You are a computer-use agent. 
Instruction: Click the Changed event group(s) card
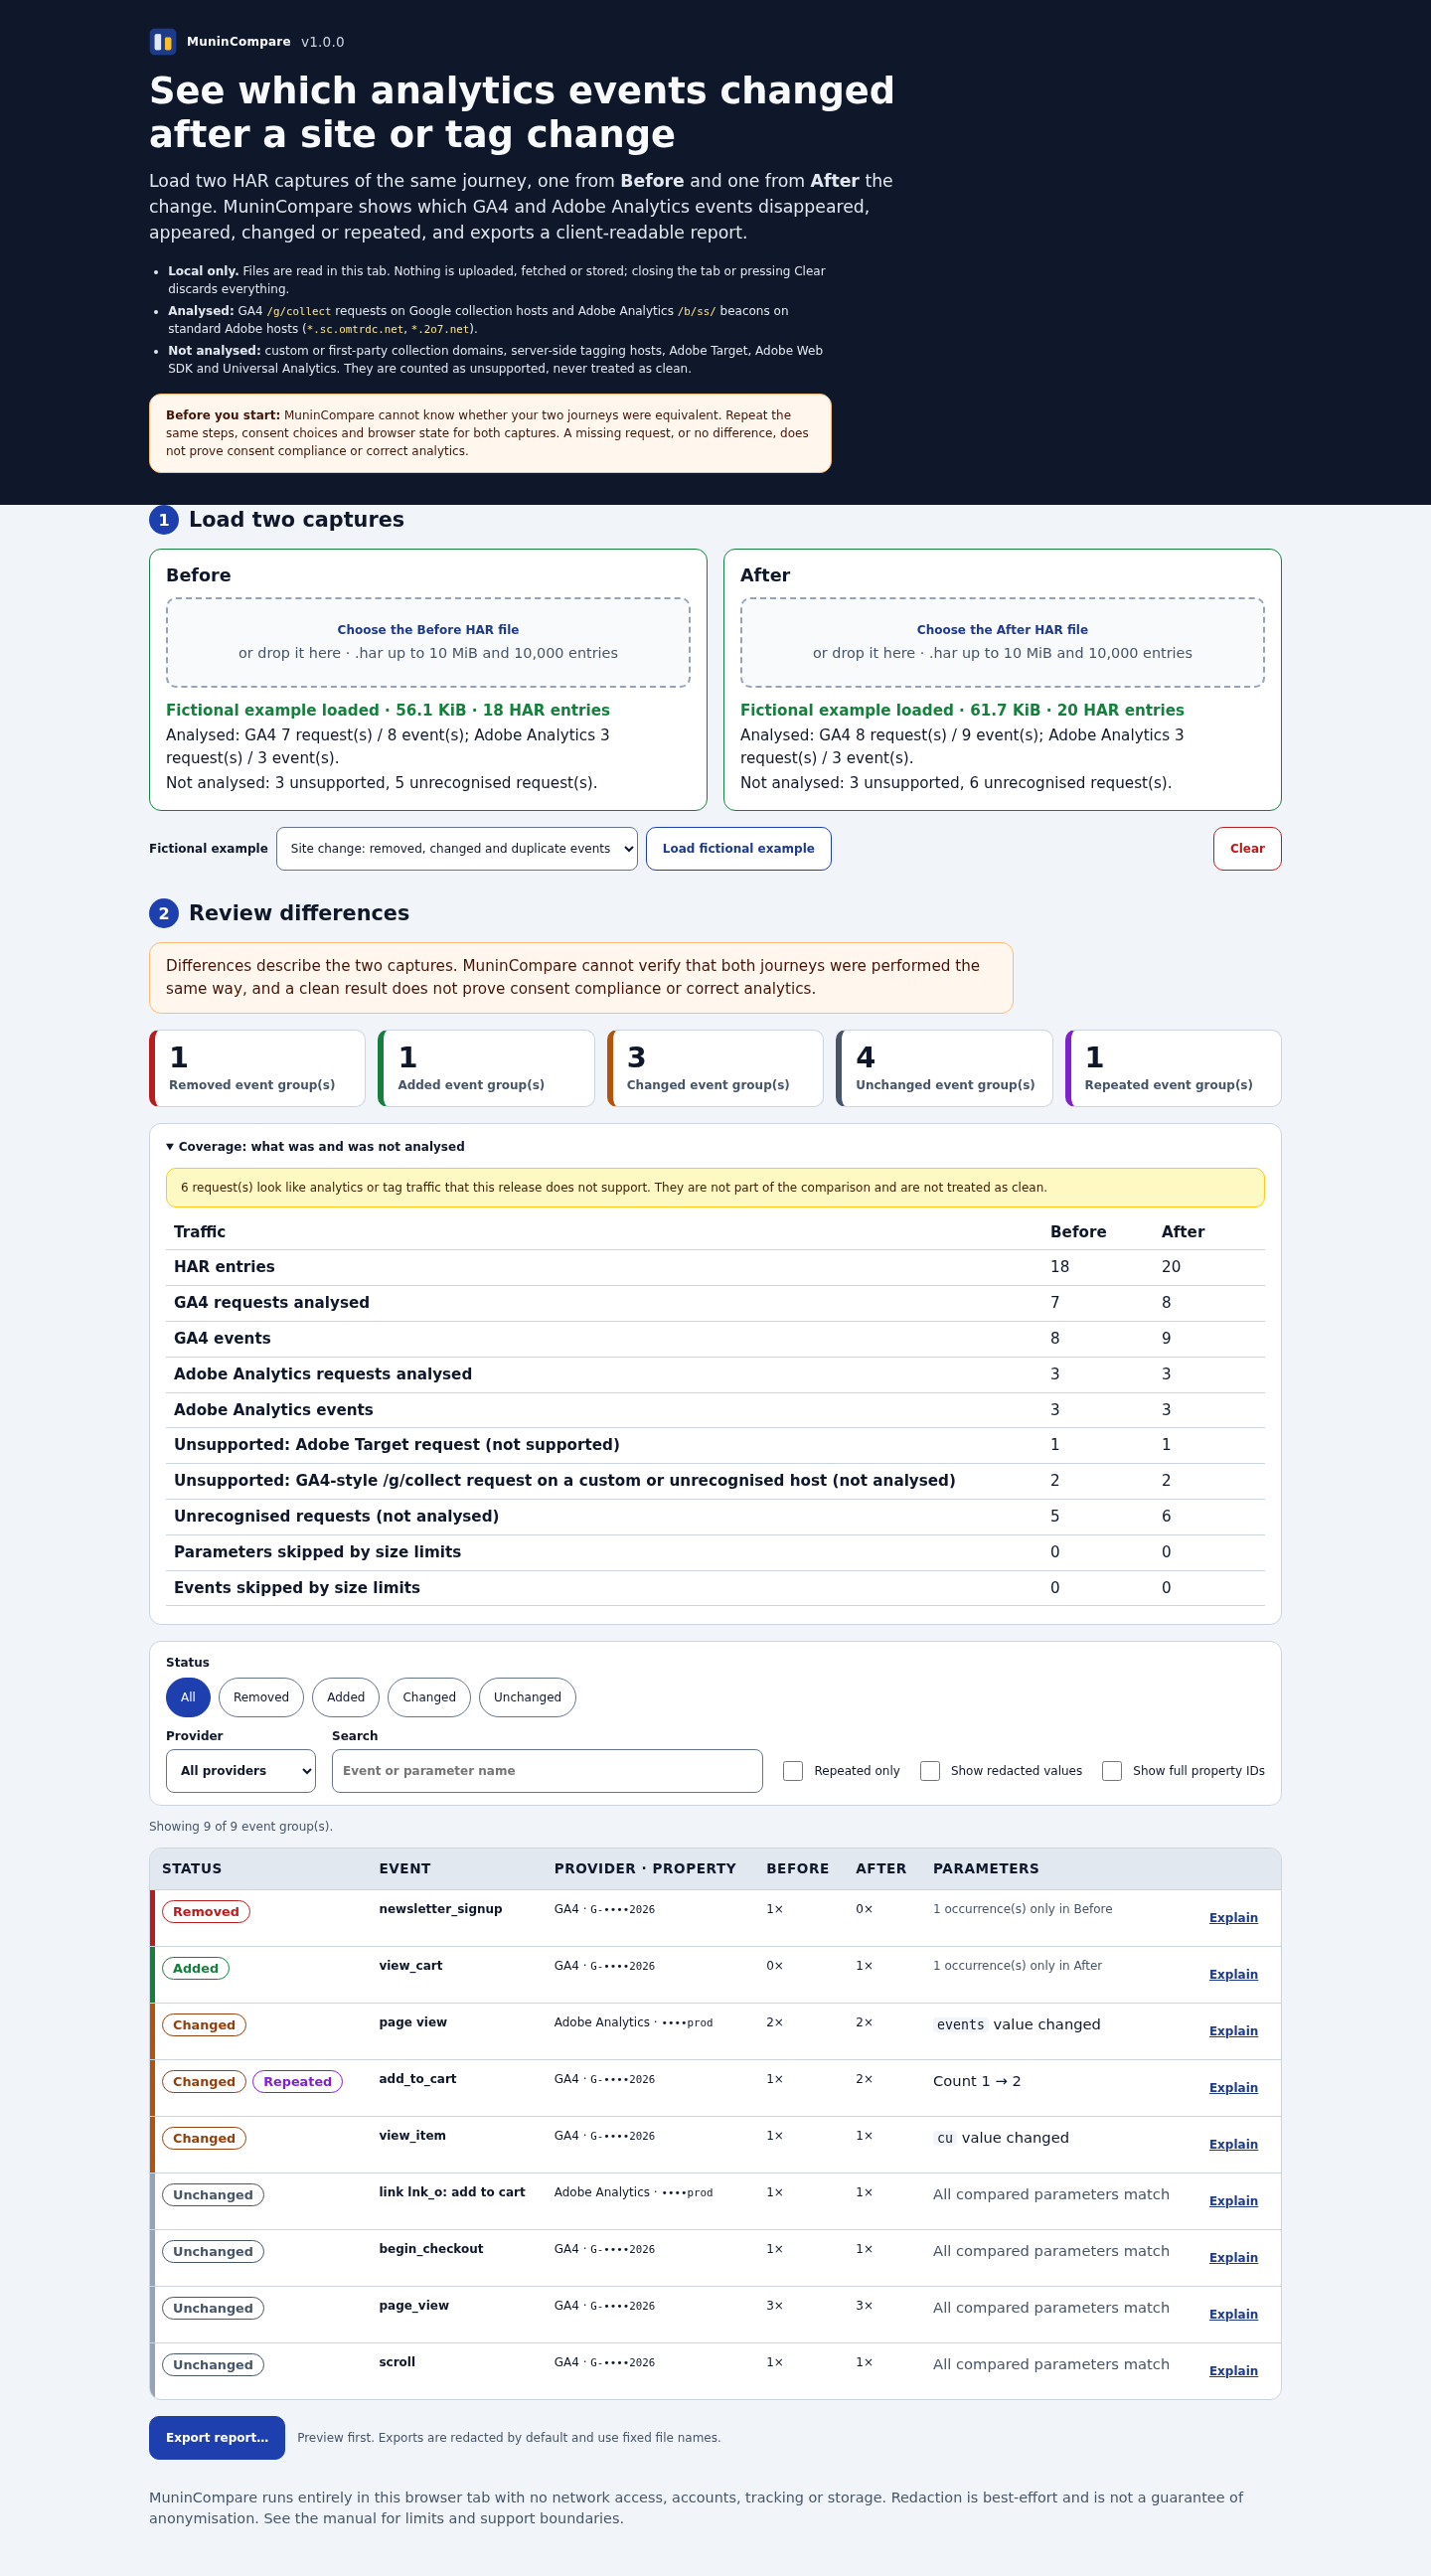click(715, 1069)
